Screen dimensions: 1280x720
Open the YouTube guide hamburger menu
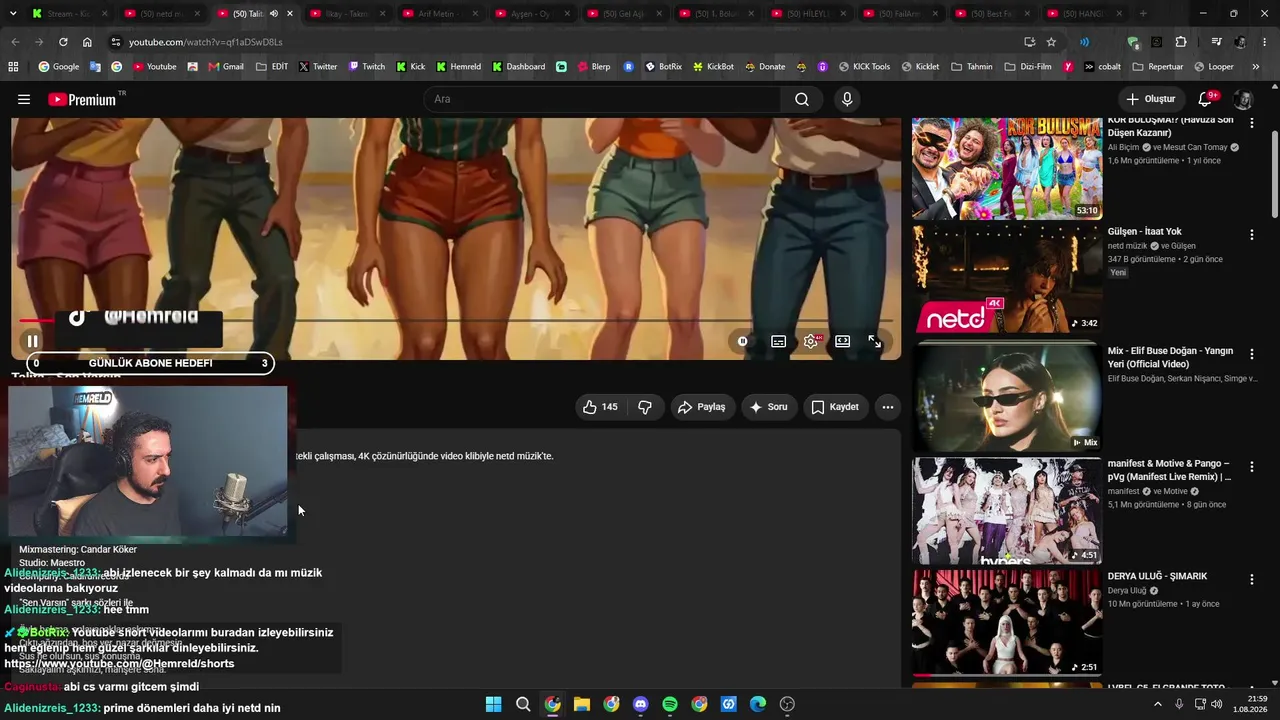(x=24, y=99)
